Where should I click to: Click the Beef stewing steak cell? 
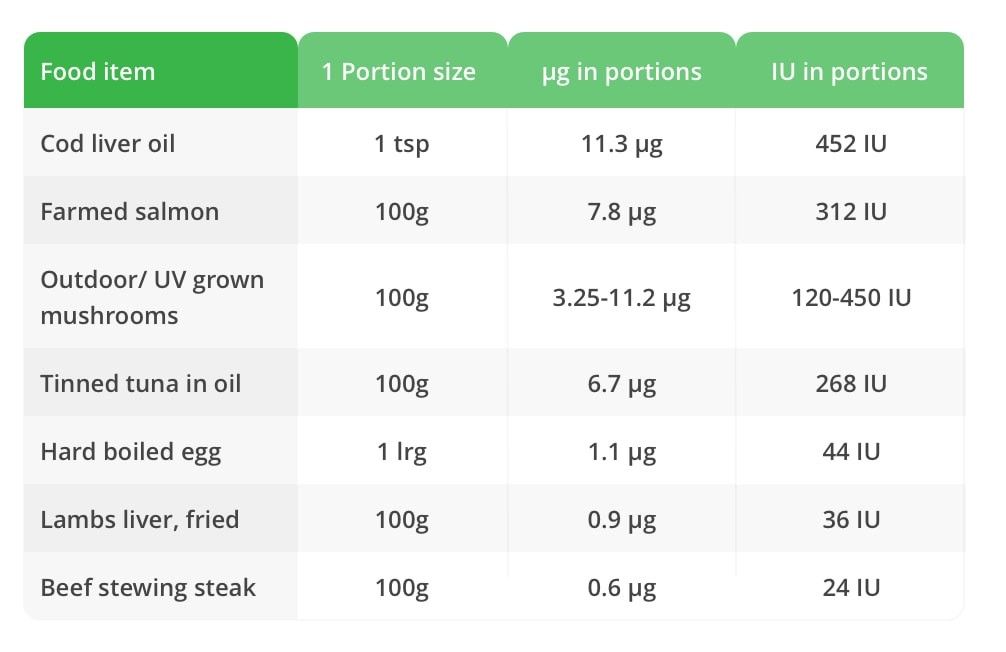click(148, 587)
